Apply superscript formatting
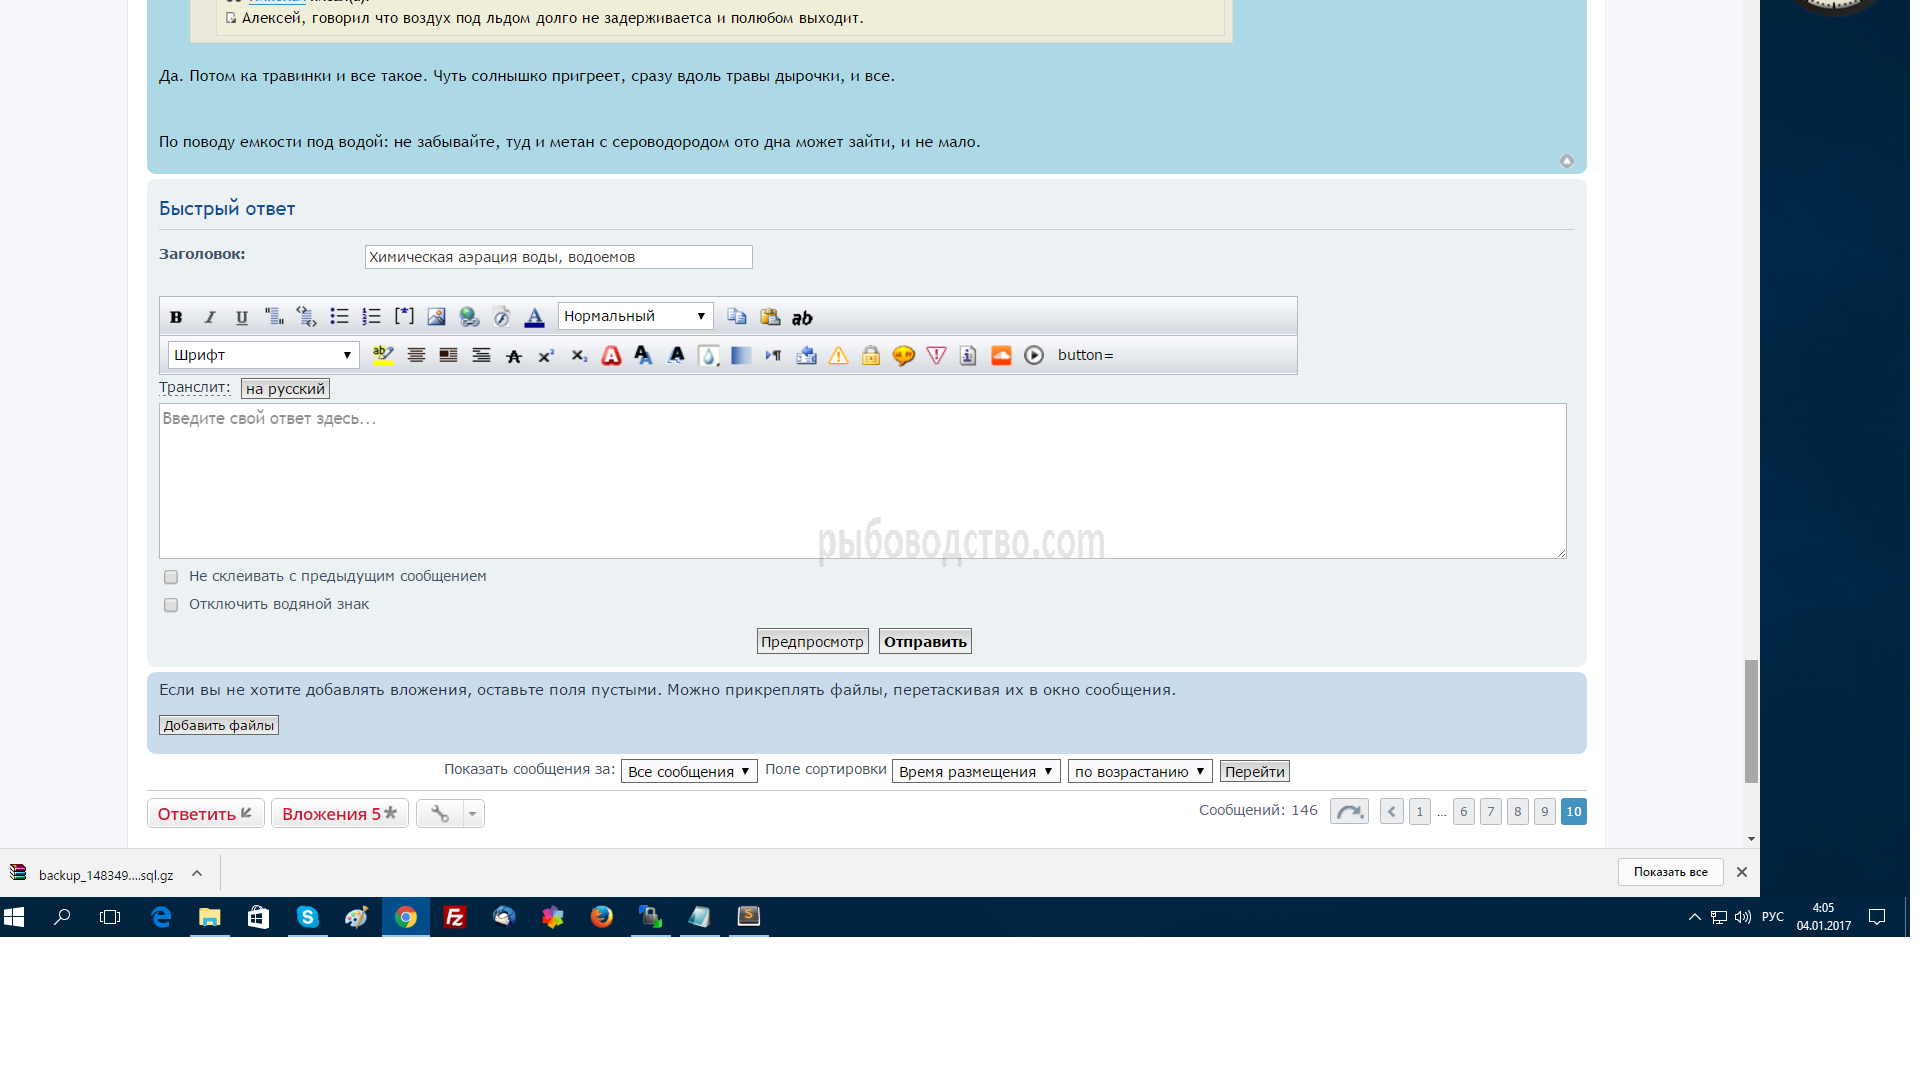 pyautogui.click(x=546, y=356)
